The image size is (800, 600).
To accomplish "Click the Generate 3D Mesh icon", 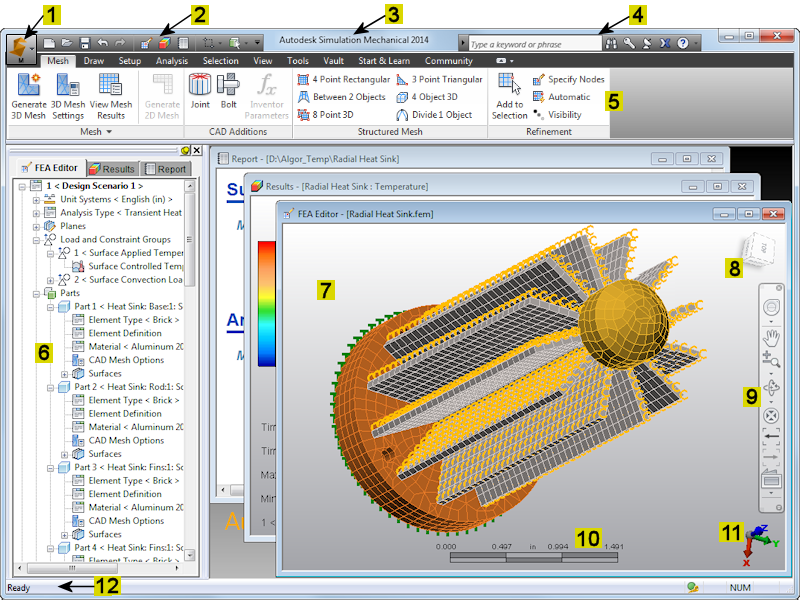I will (x=29, y=84).
